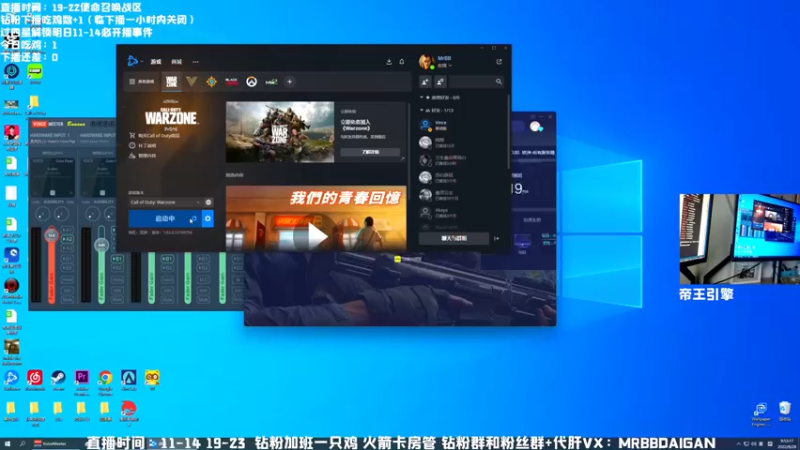Screen dimensions: 800x450
Task: Select the Modern Warfare 2 game icon
Action: point(271,82)
